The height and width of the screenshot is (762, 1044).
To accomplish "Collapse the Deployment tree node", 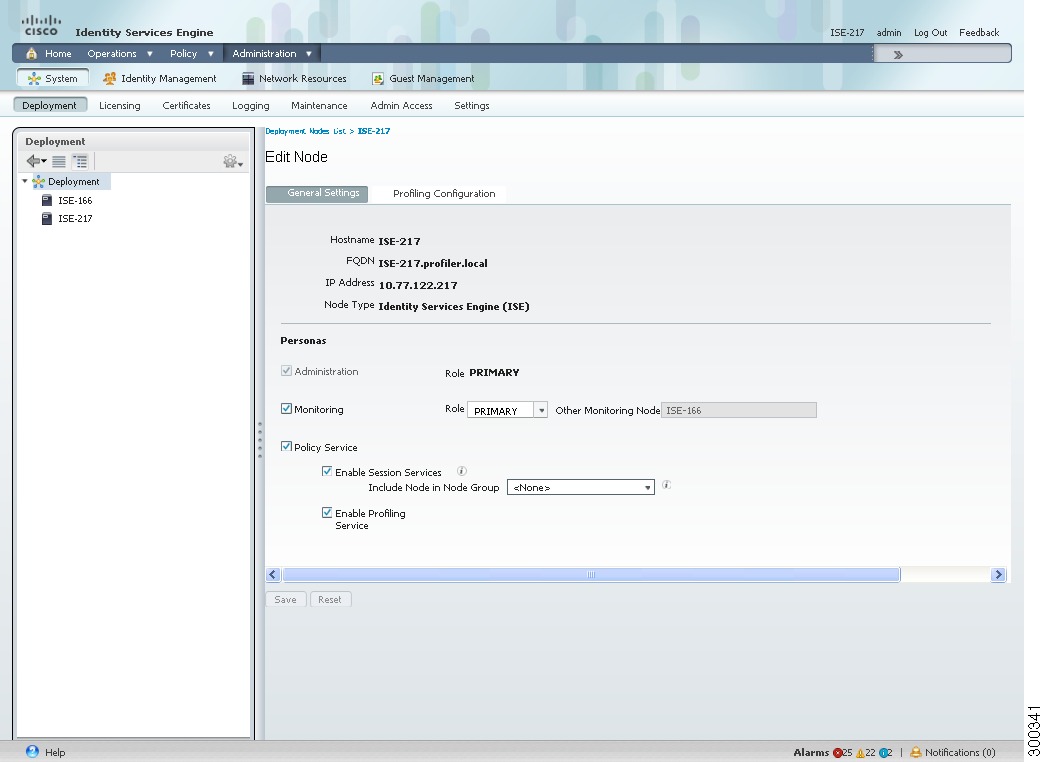I will click(x=25, y=181).
